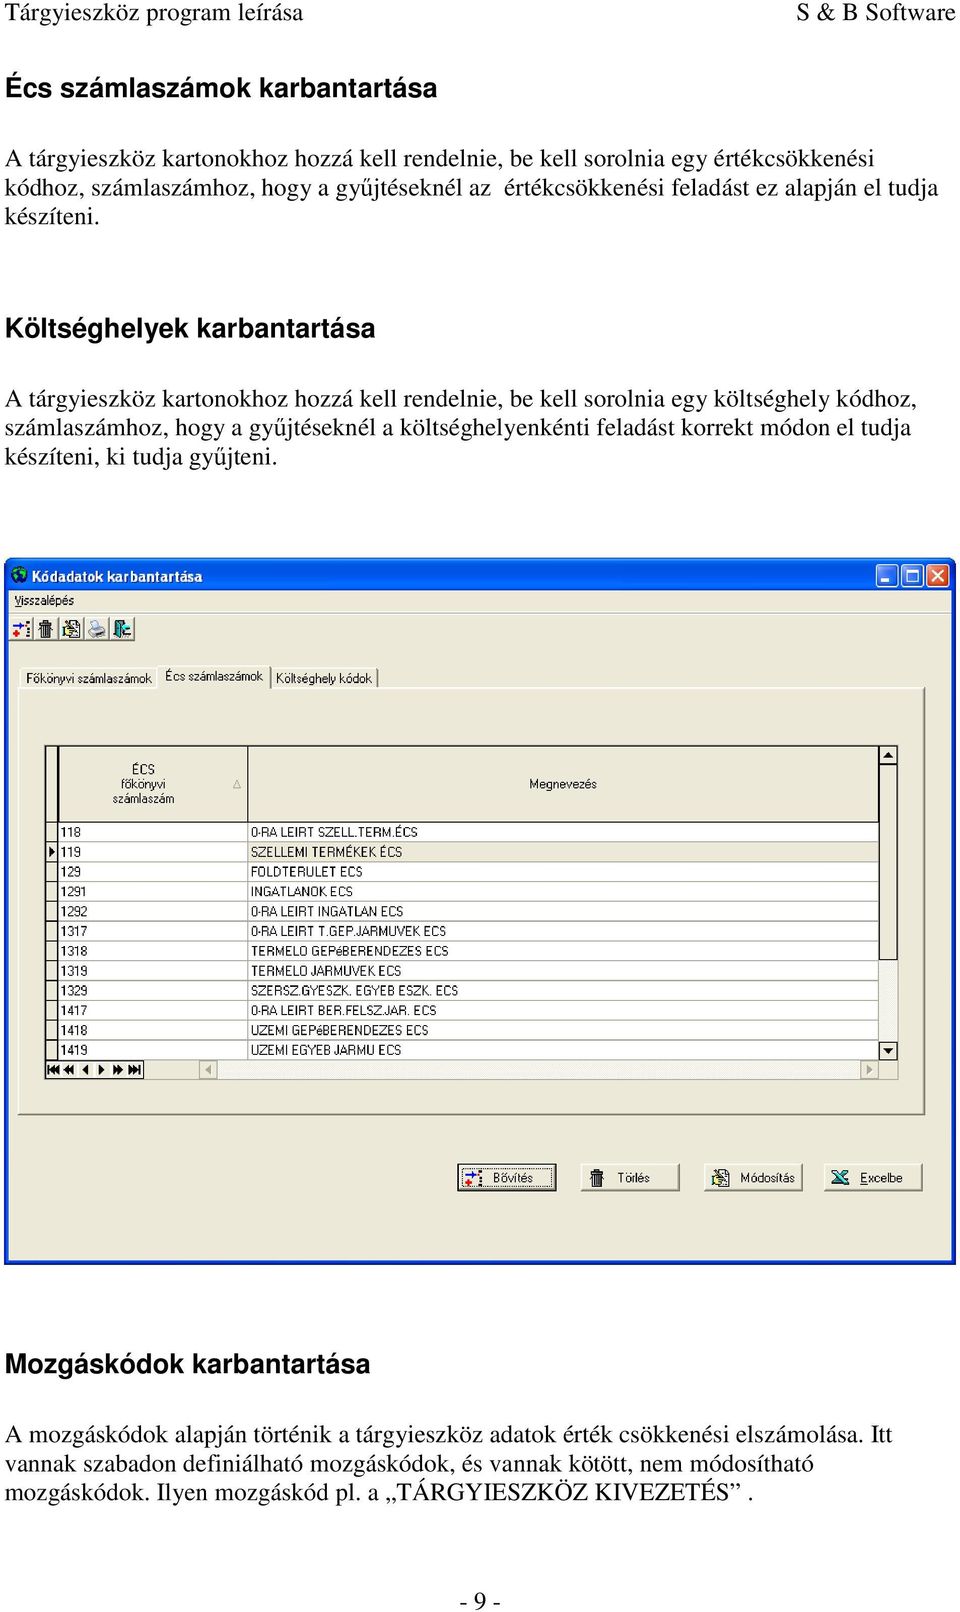The image size is (960, 1612).
Task: Click the UZEMI EGYEB JARMU ECS cell
Action: coord(563,1050)
